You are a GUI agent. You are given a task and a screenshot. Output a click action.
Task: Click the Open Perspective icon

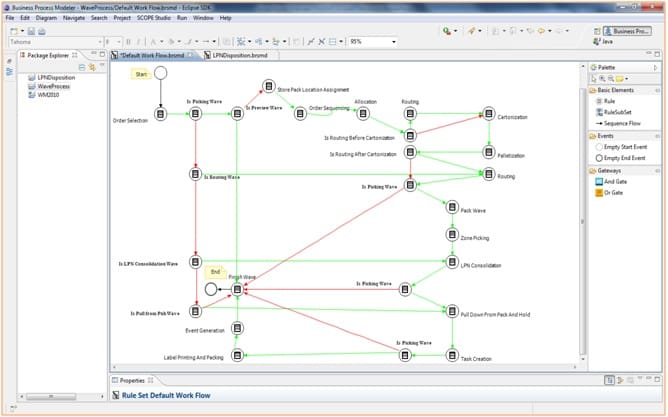point(597,31)
